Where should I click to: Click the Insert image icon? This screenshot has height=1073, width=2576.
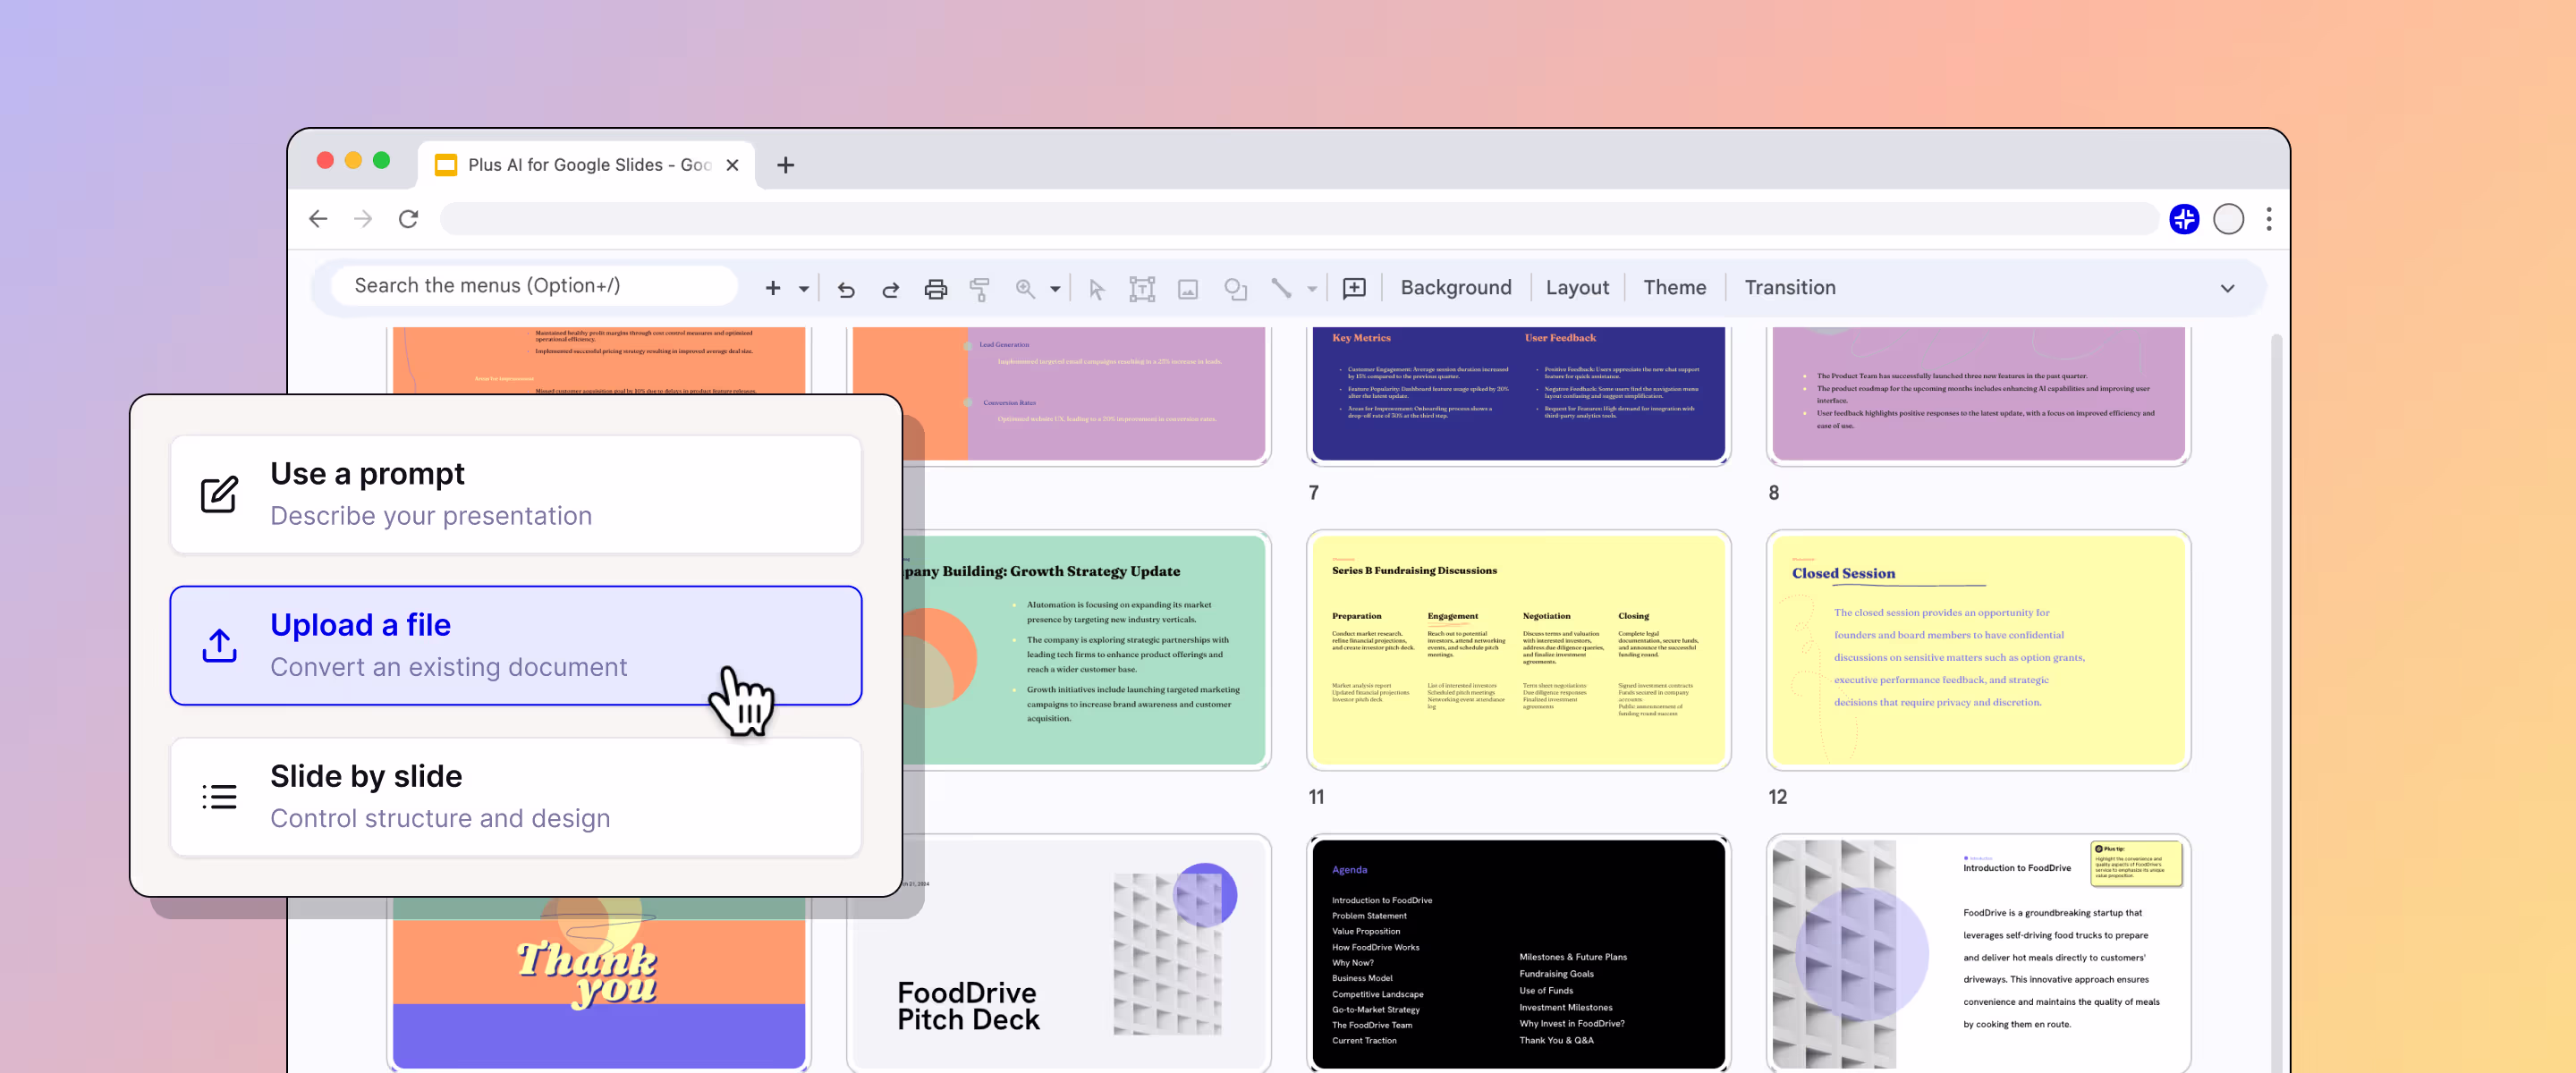[x=1188, y=289]
